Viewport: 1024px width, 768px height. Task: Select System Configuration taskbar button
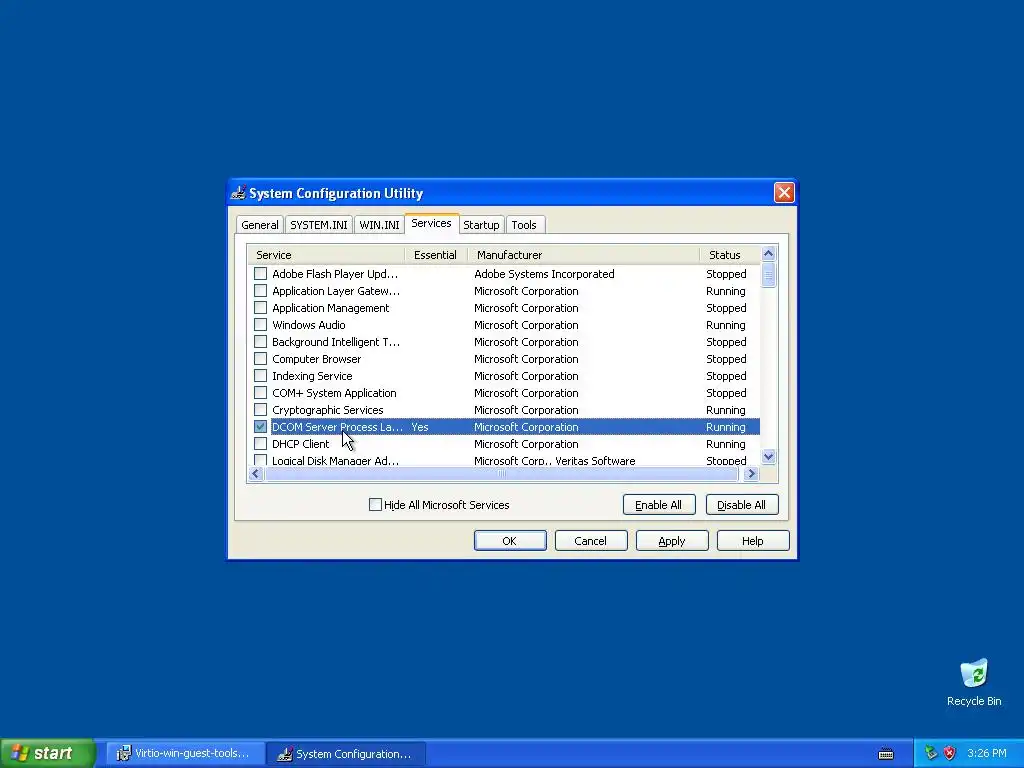[346, 754]
